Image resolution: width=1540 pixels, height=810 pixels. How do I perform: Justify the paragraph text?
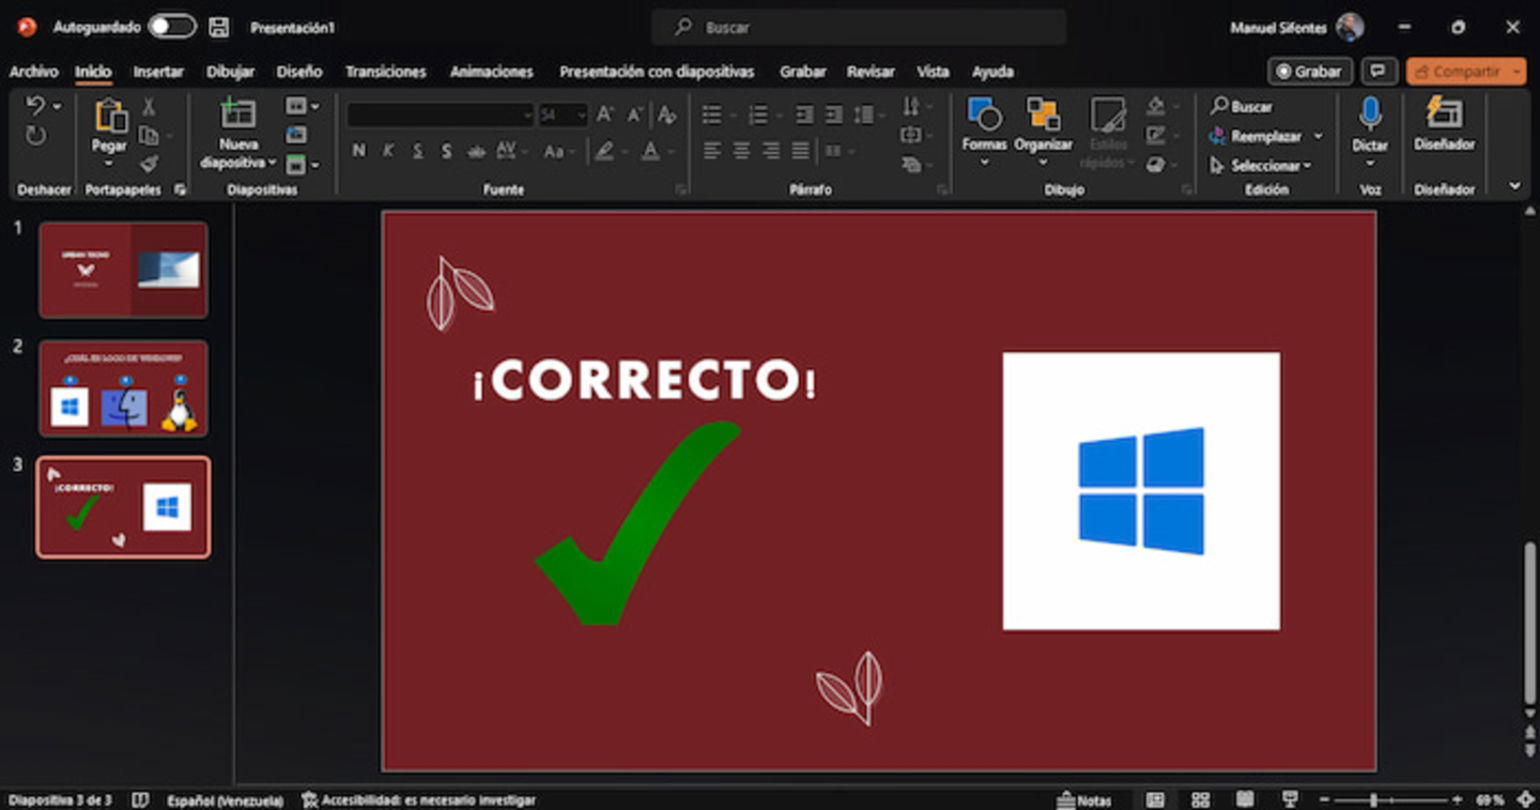(801, 151)
